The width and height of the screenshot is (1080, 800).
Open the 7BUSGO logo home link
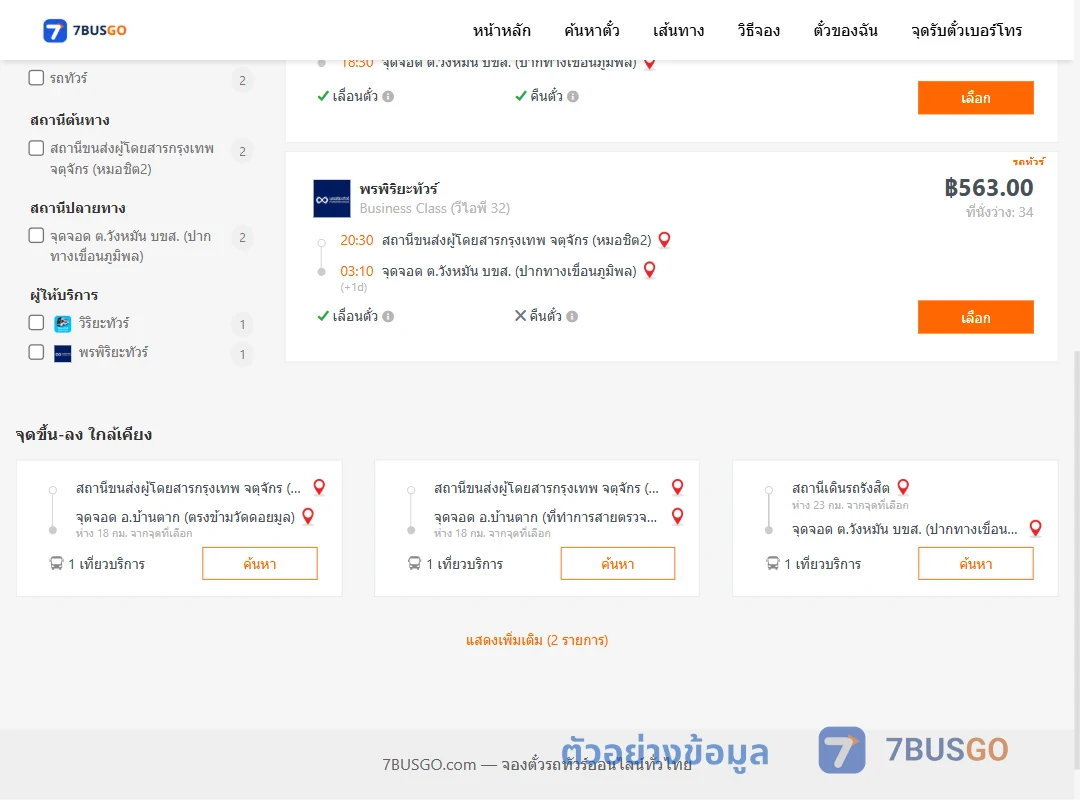[x=84, y=30]
